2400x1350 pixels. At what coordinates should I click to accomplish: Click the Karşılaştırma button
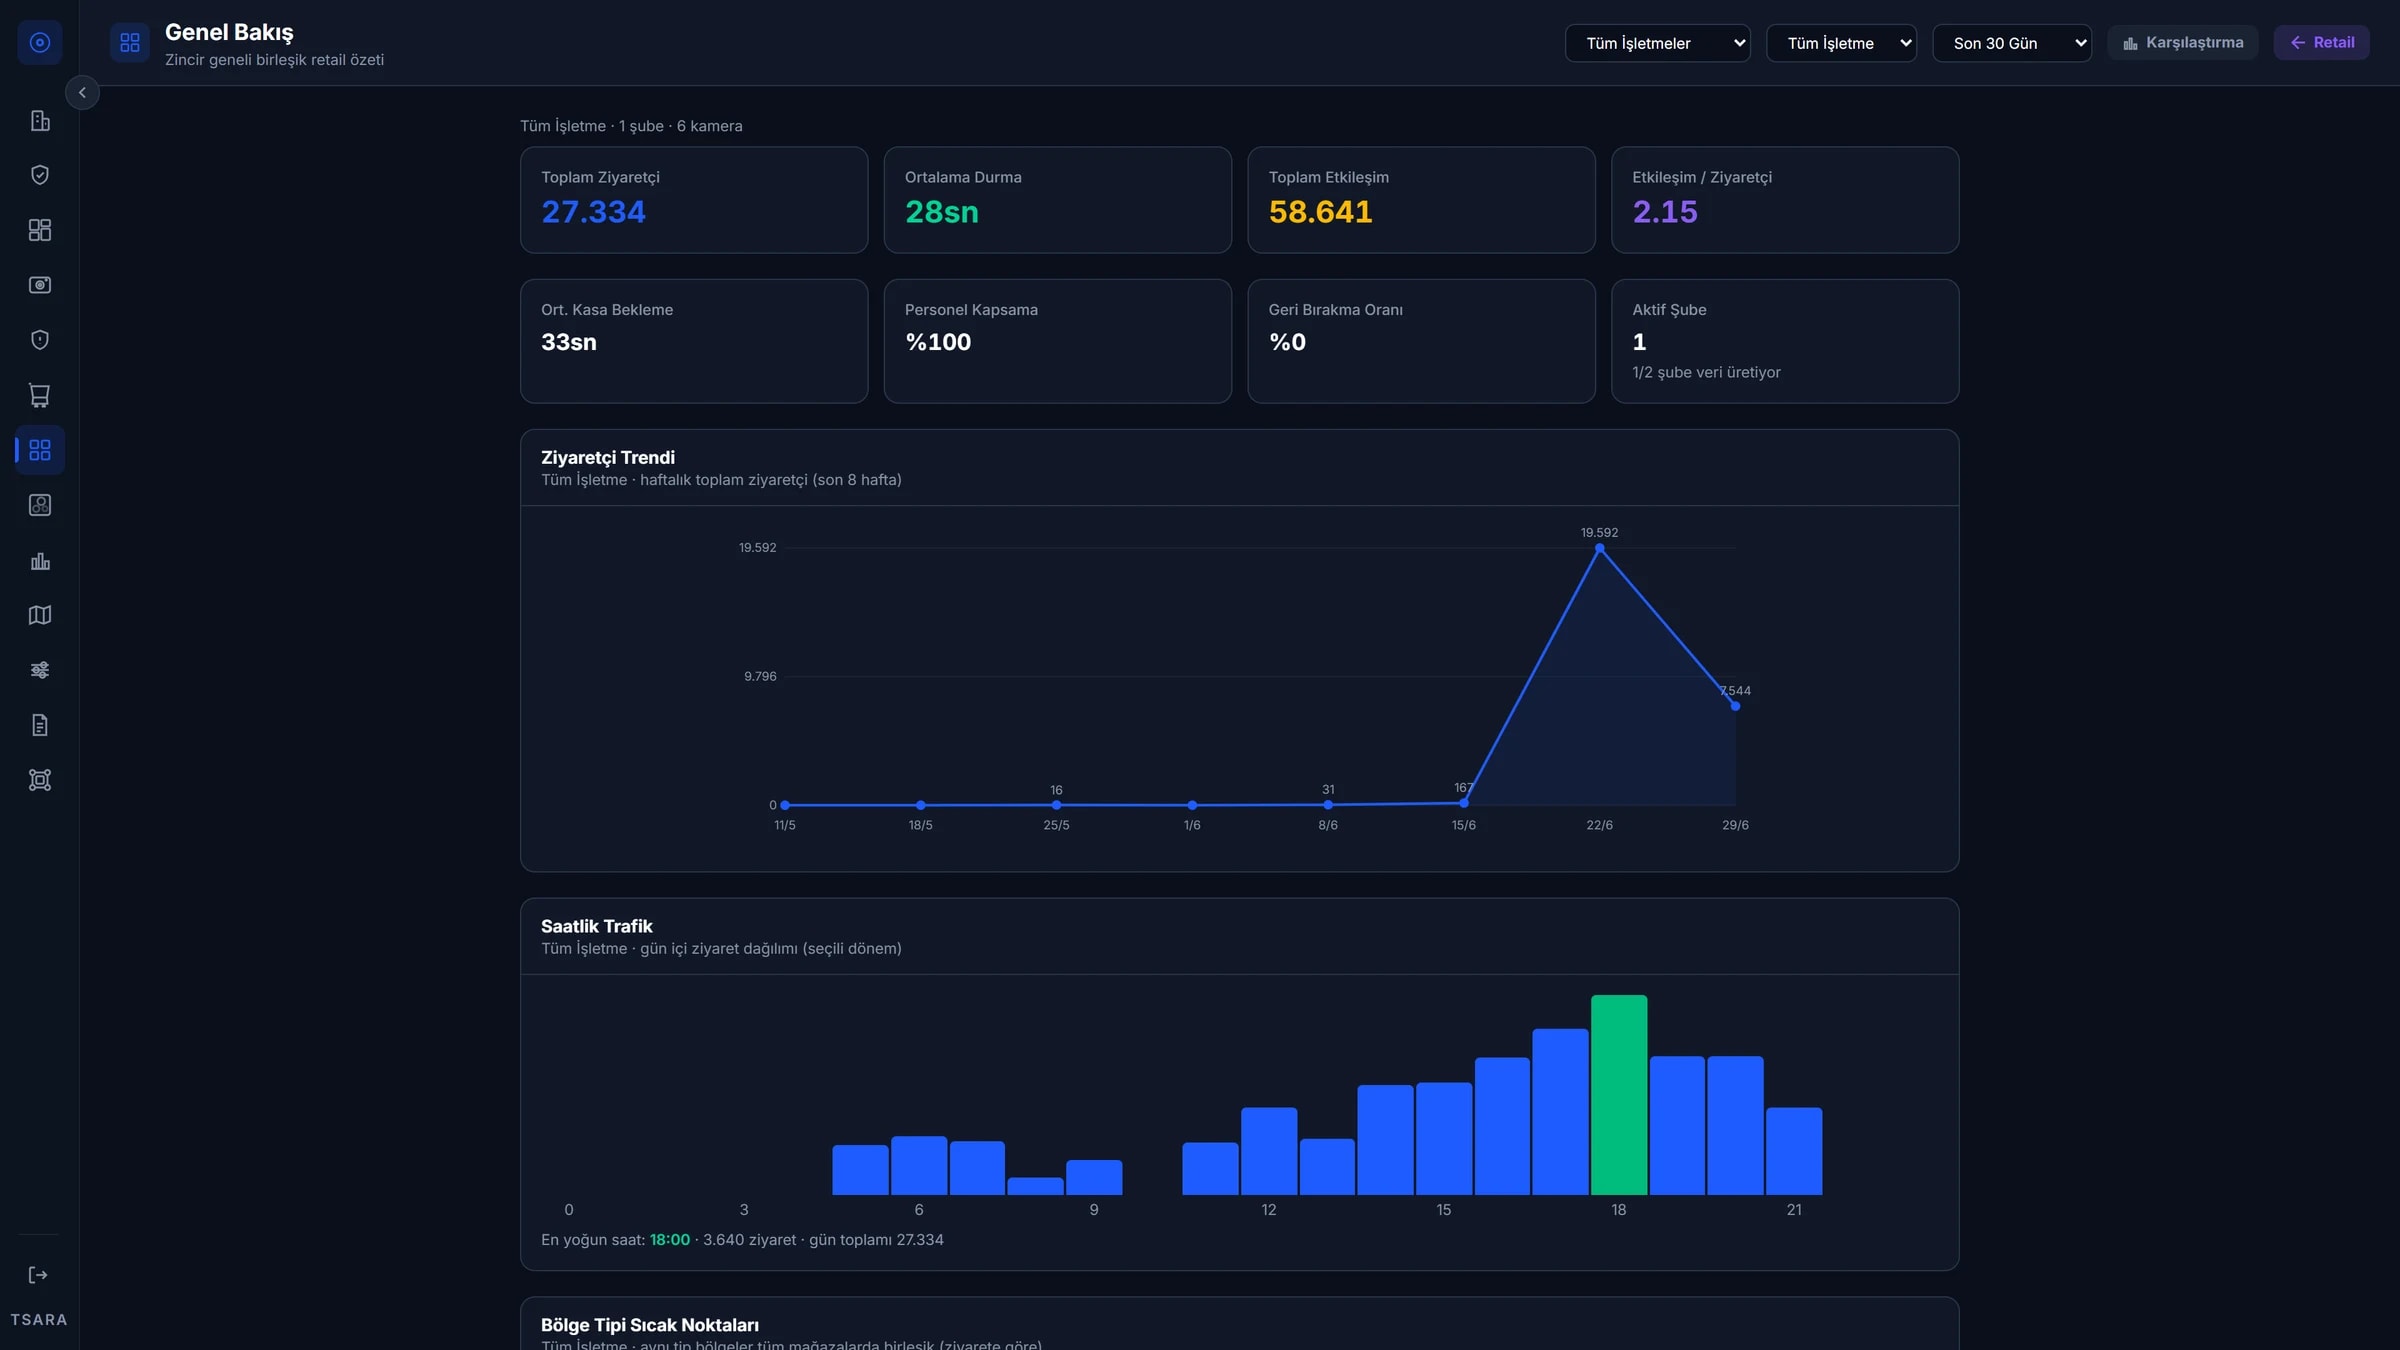(x=2183, y=42)
